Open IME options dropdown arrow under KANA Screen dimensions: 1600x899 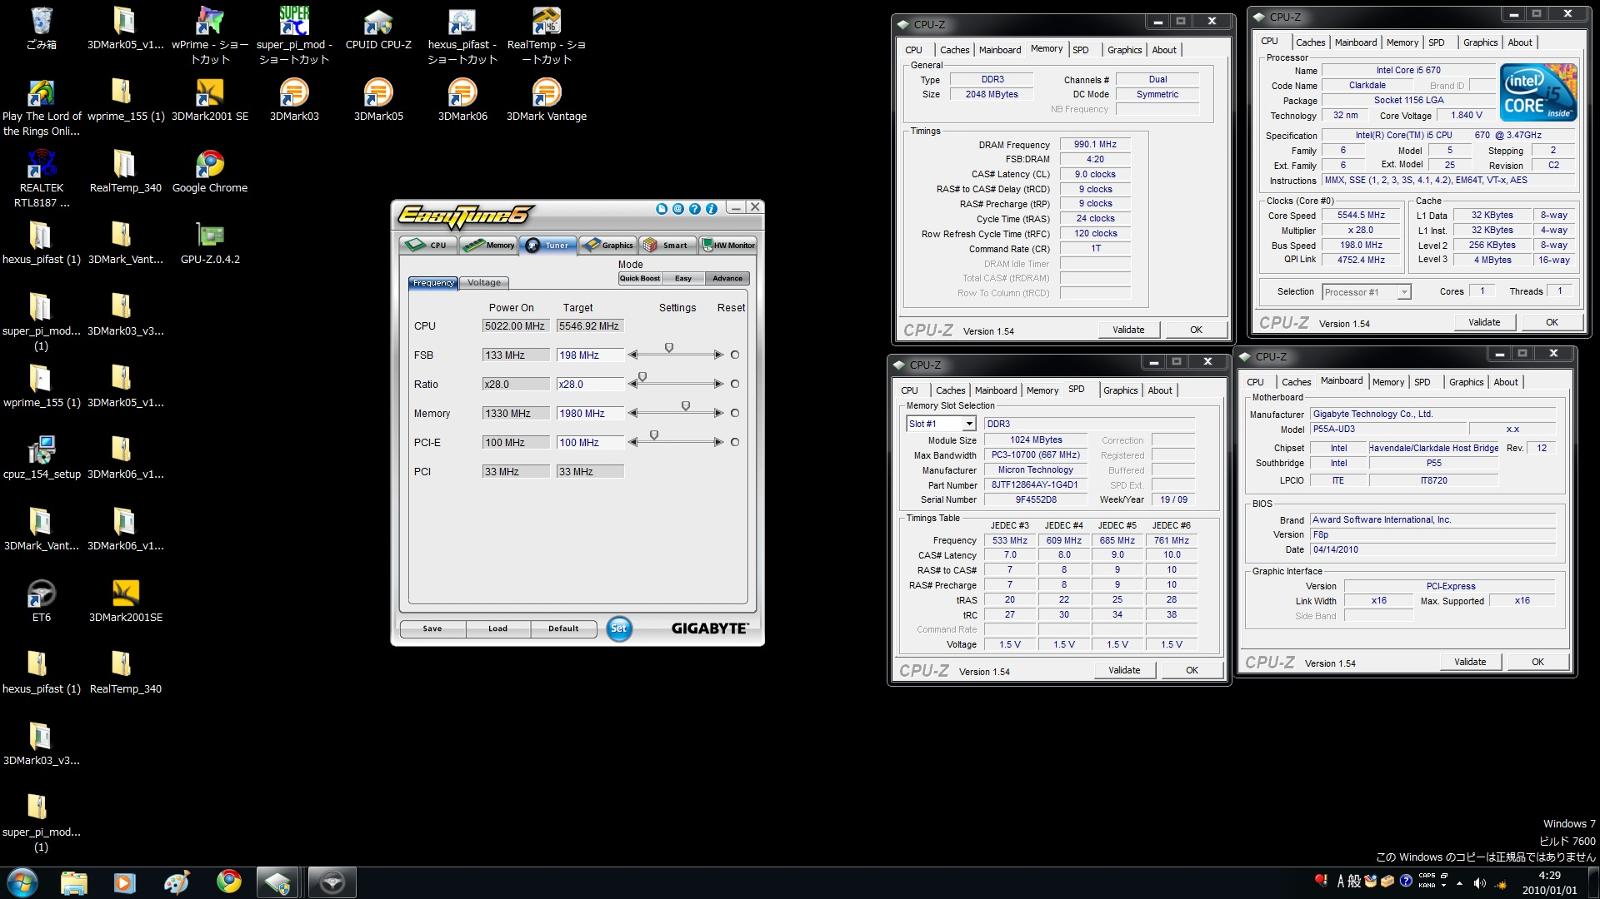coord(1445,886)
